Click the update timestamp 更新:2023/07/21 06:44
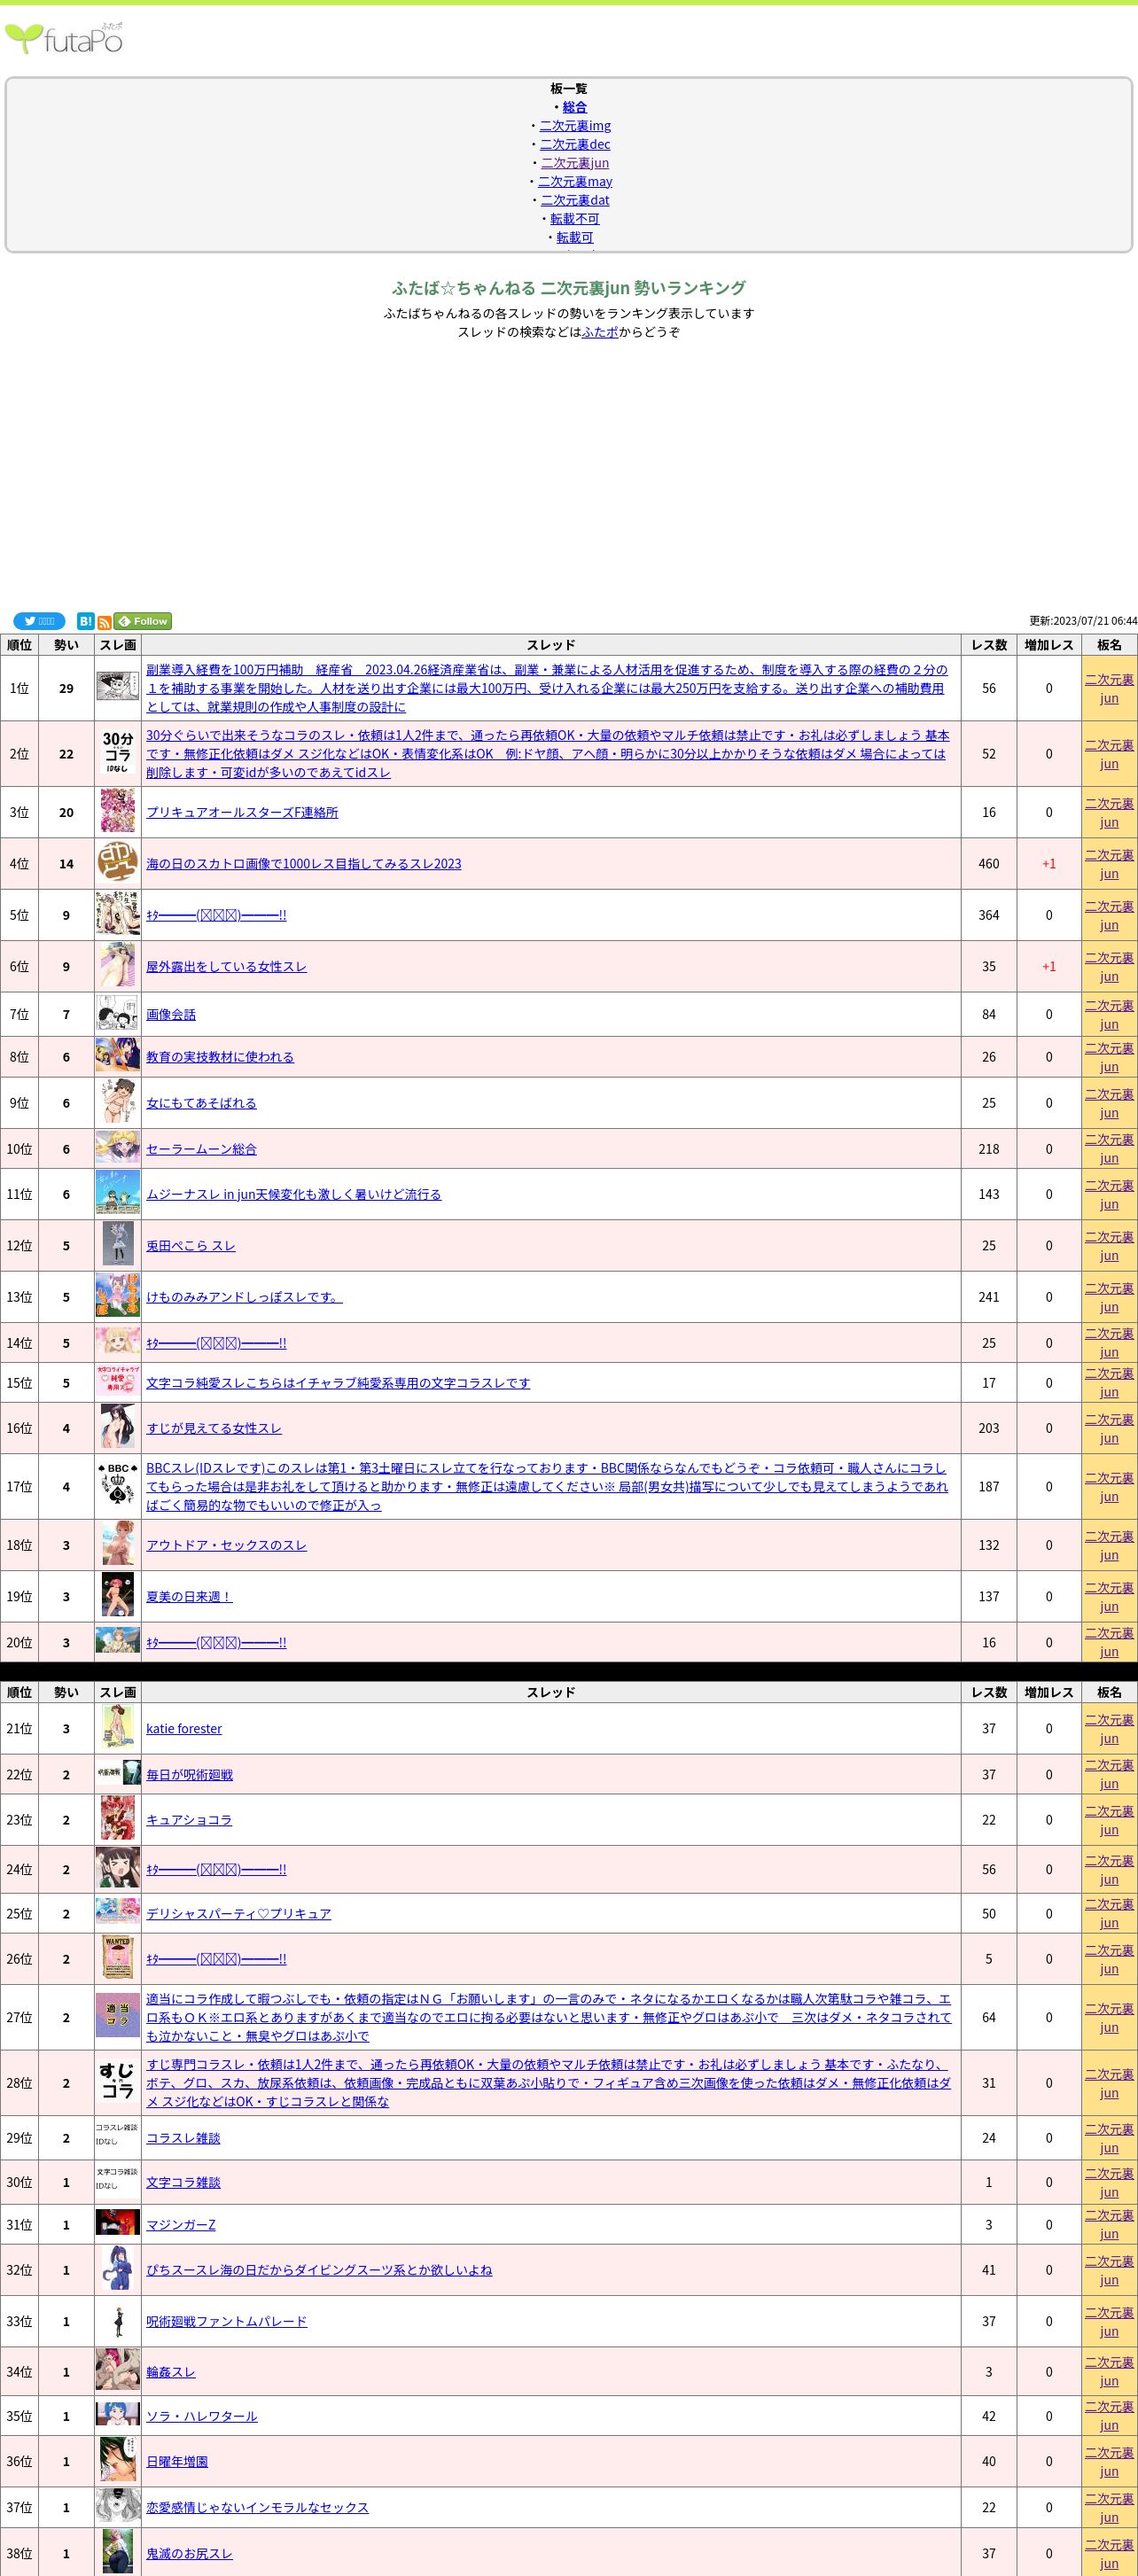This screenshot has width=1138, height=2576. click(x=1083, y=621)
